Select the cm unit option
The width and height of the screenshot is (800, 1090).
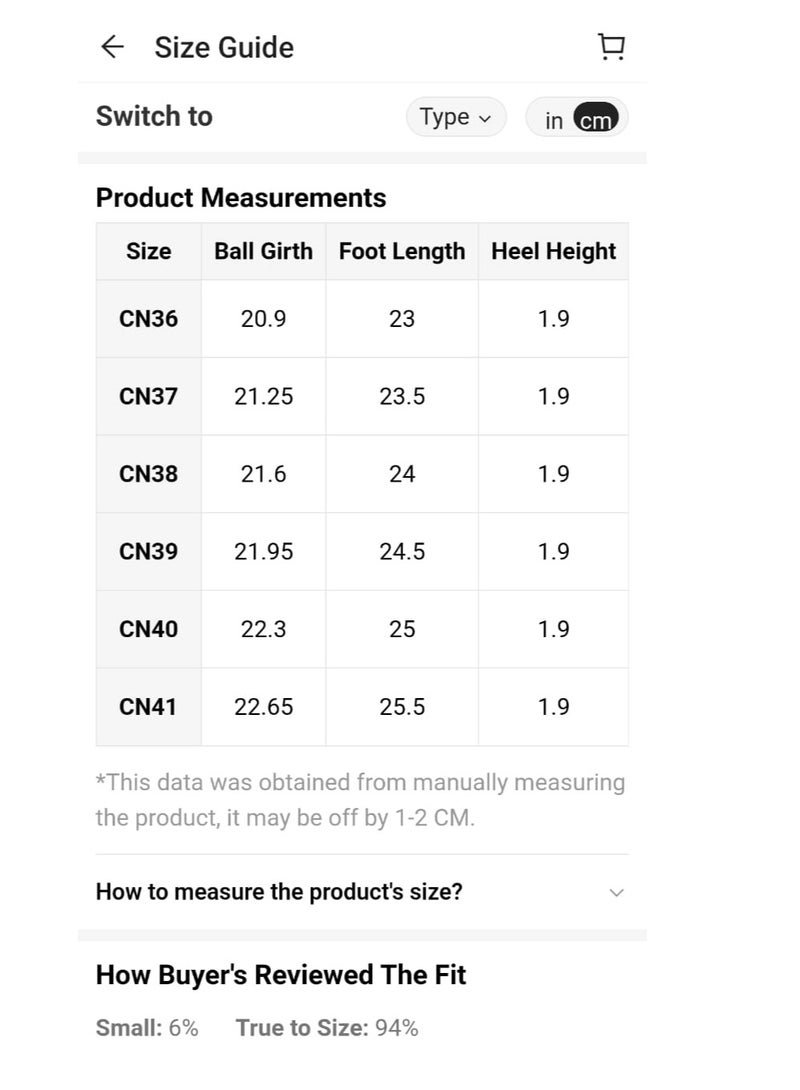pyautogui.click(x=595, y=120)
